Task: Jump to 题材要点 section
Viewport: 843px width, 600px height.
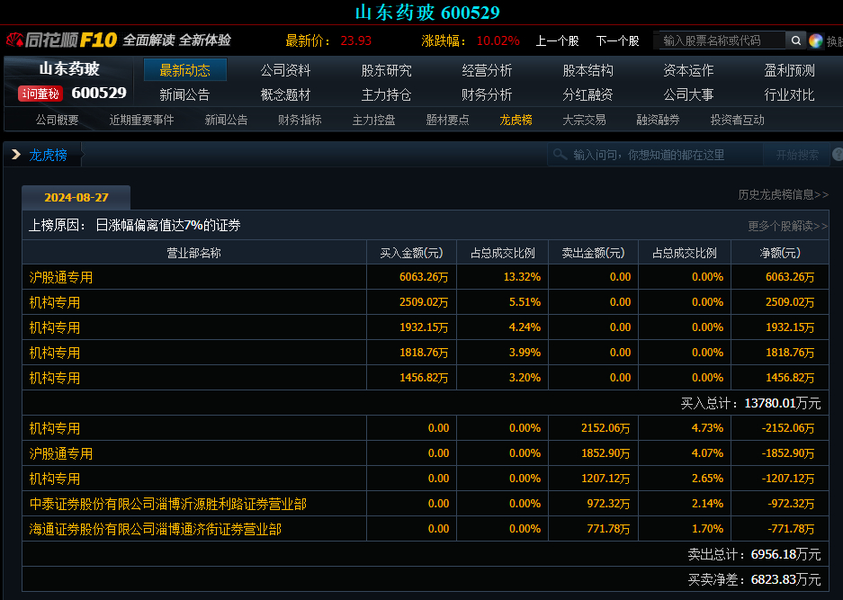Action: [x=447, y=120]
